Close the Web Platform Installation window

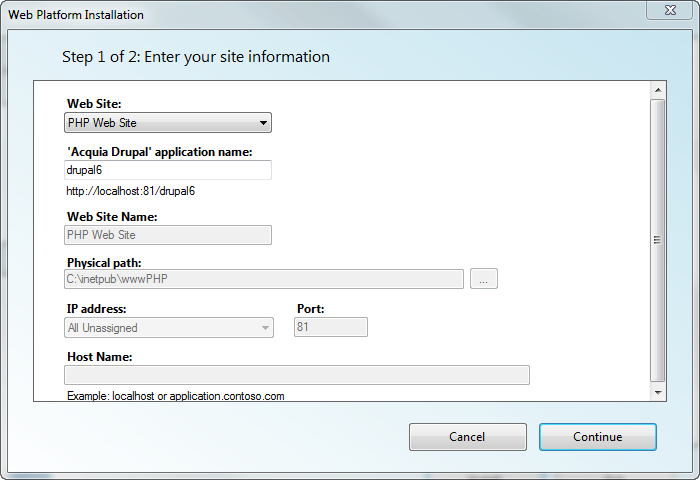click(x=670, y=10)
